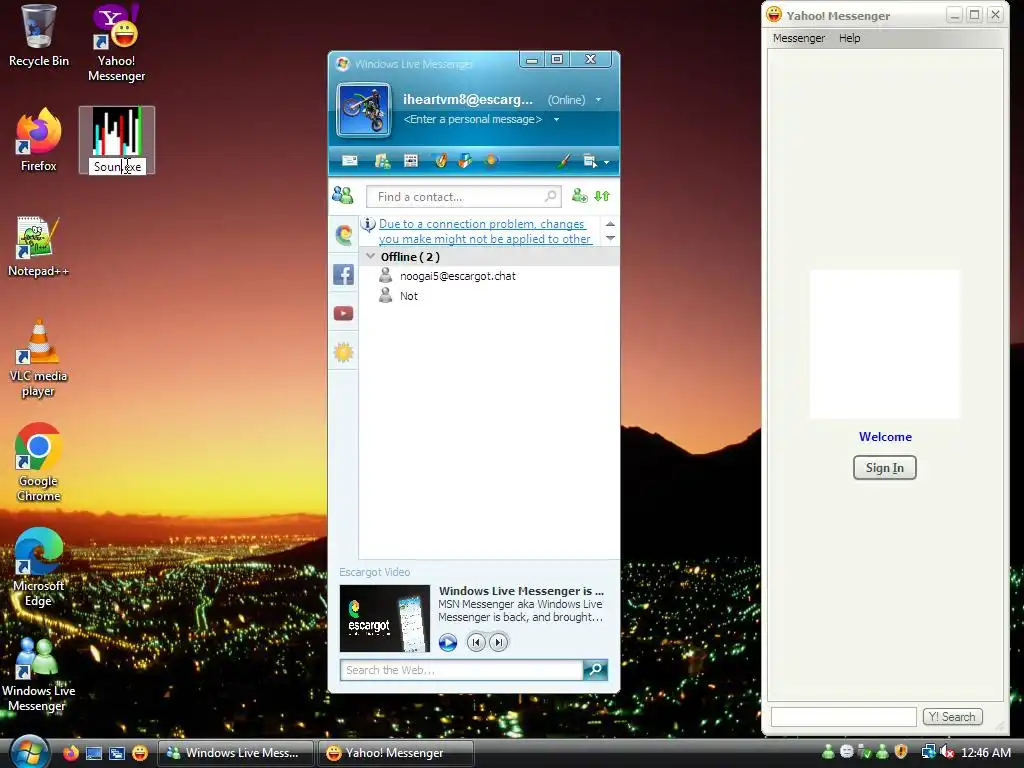Select contact noogai5@escargot.chat
This screenshot has height=768, width=1024.
click(x=458, y=276)
